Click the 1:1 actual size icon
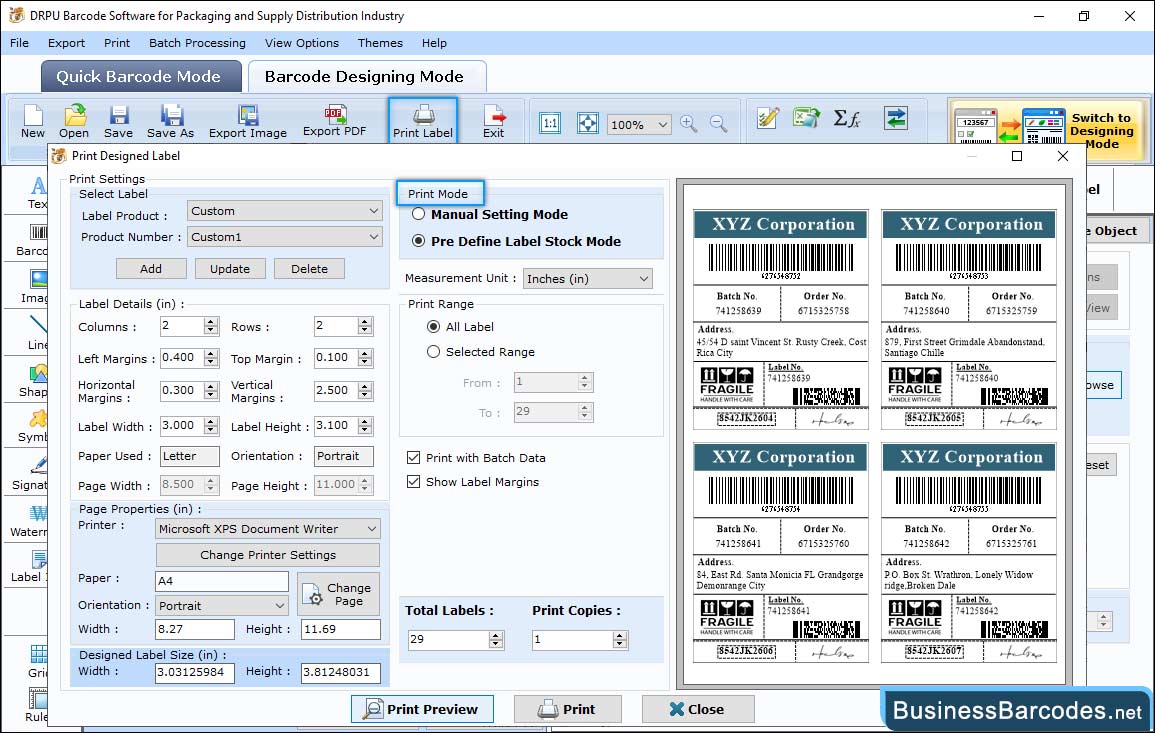1155x733 pixels. click(550, 123)
